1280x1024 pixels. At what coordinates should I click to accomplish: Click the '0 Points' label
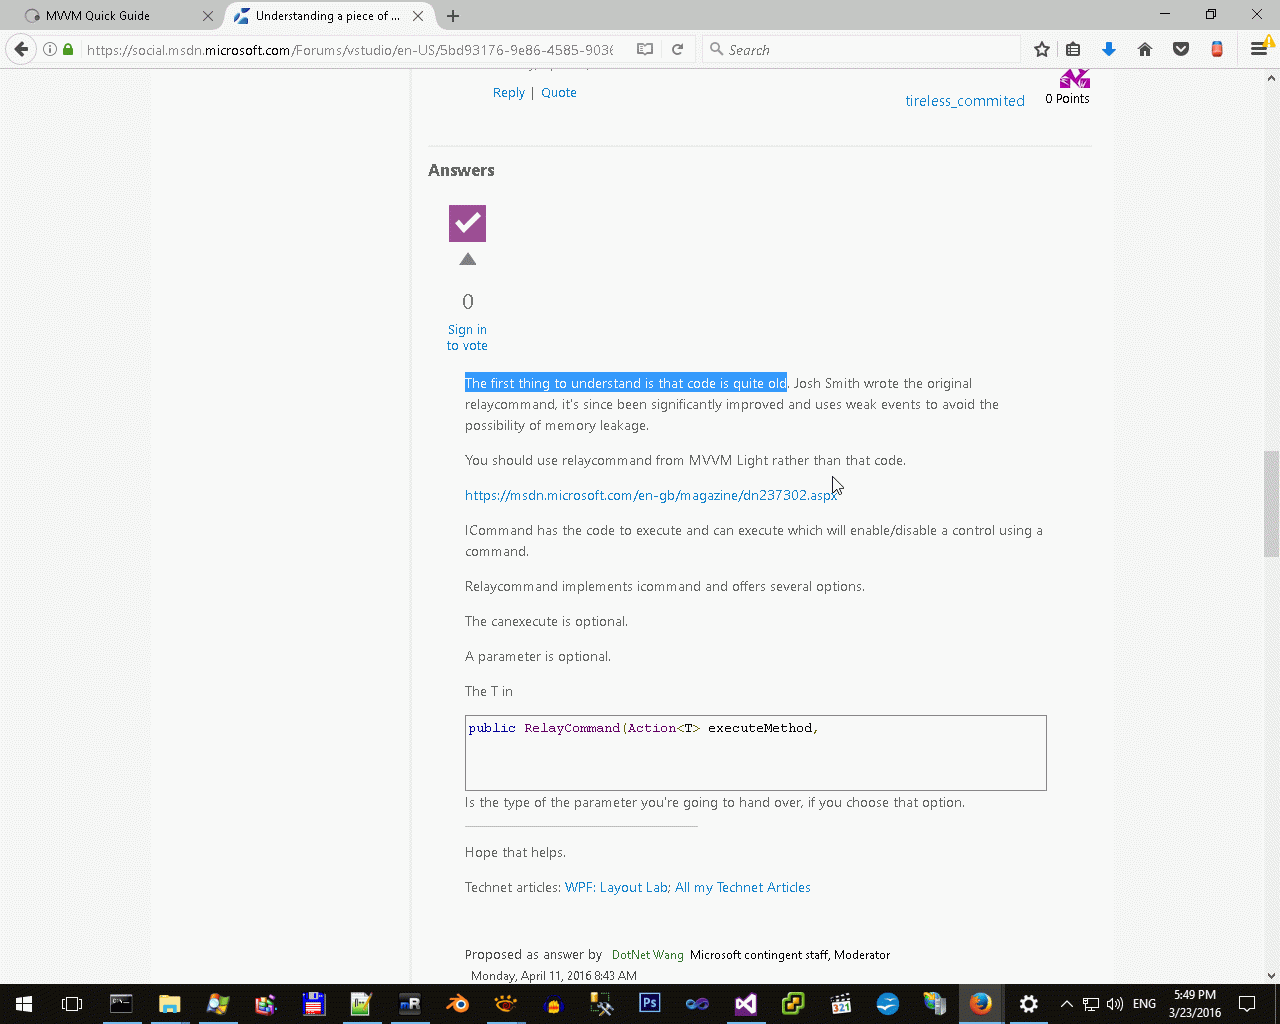coord(1067,99)
